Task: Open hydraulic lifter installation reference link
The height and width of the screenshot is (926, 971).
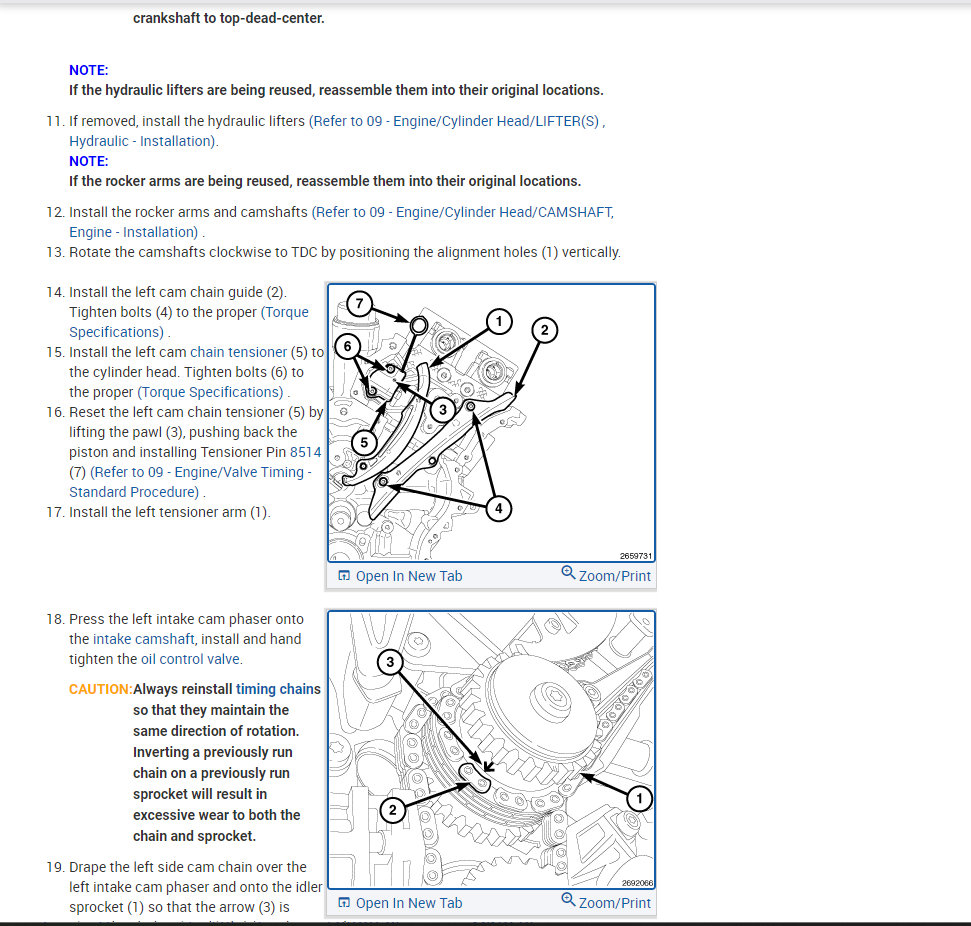Action: pos(337,131)
